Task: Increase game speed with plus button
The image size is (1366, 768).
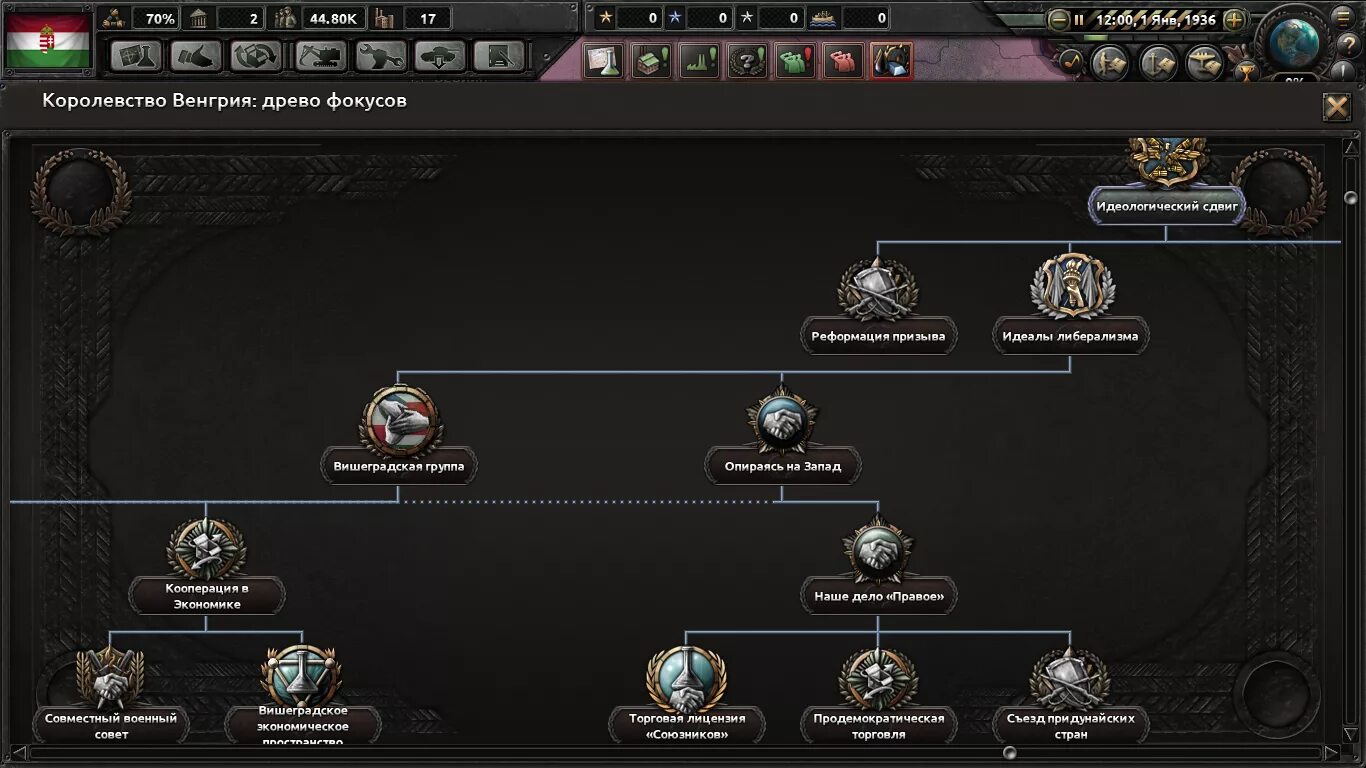Action: [x=1234, y=19]
